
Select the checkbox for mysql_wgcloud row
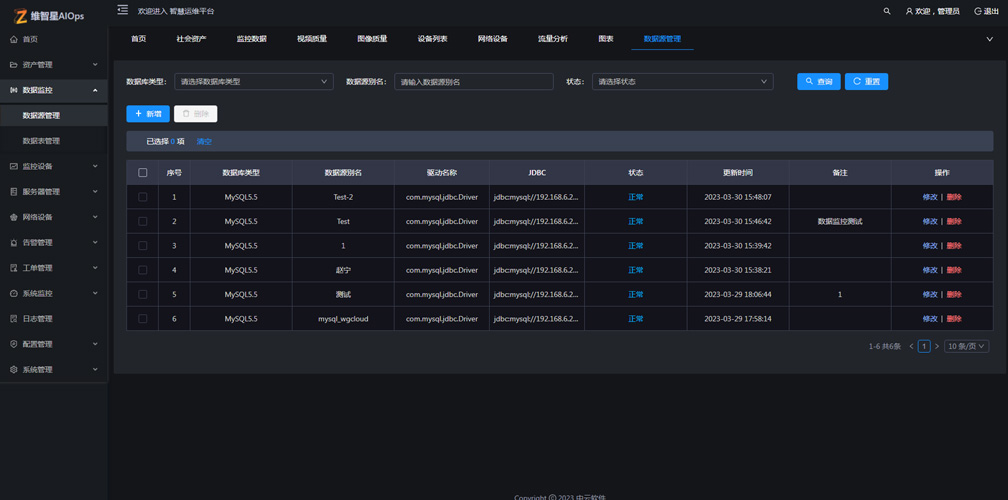[143, 319]
